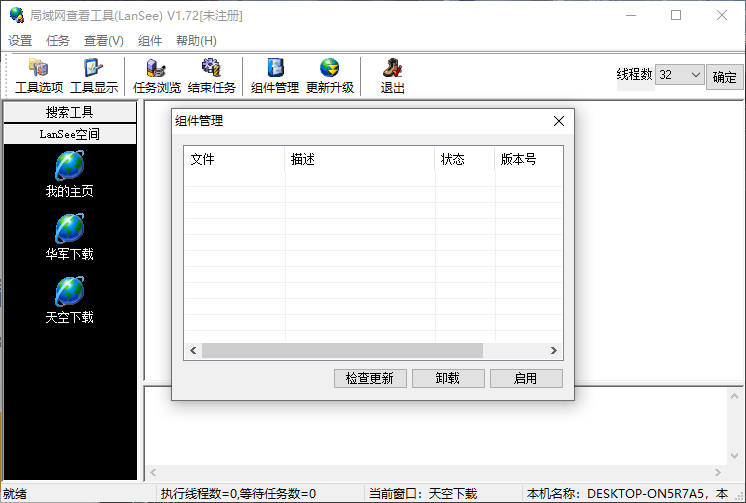Click the 当前窗口: 天空下载 status text
Image resolution: width=746 pixels, height=503 pixels.
423,494
